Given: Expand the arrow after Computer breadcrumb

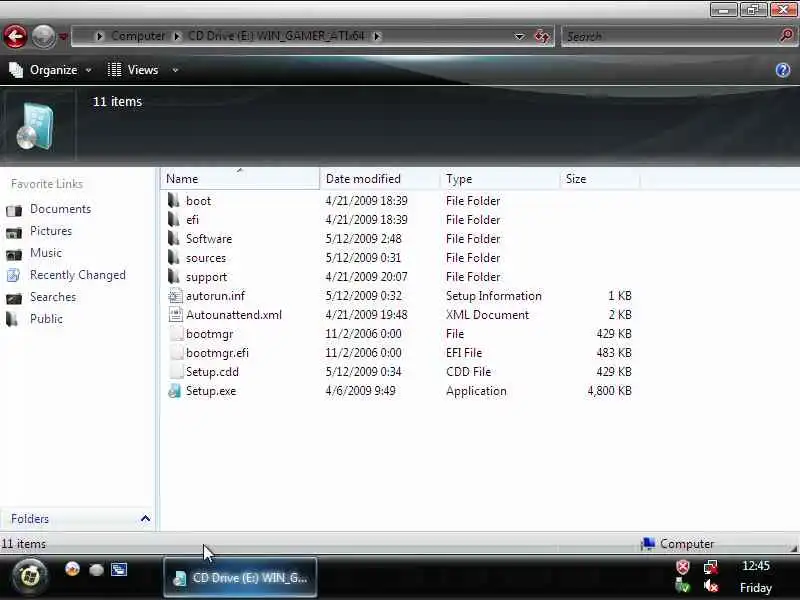Looking at the screenshot, I should pyautogui.click(x=177, y=36).
